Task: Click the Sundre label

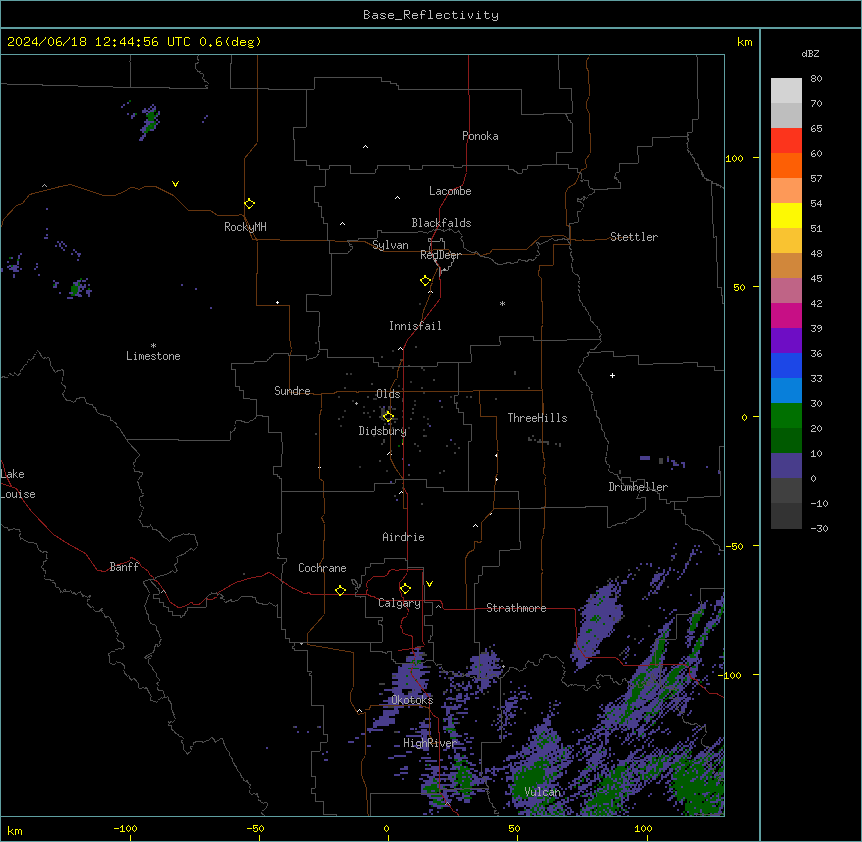Action: coord(292,391)
